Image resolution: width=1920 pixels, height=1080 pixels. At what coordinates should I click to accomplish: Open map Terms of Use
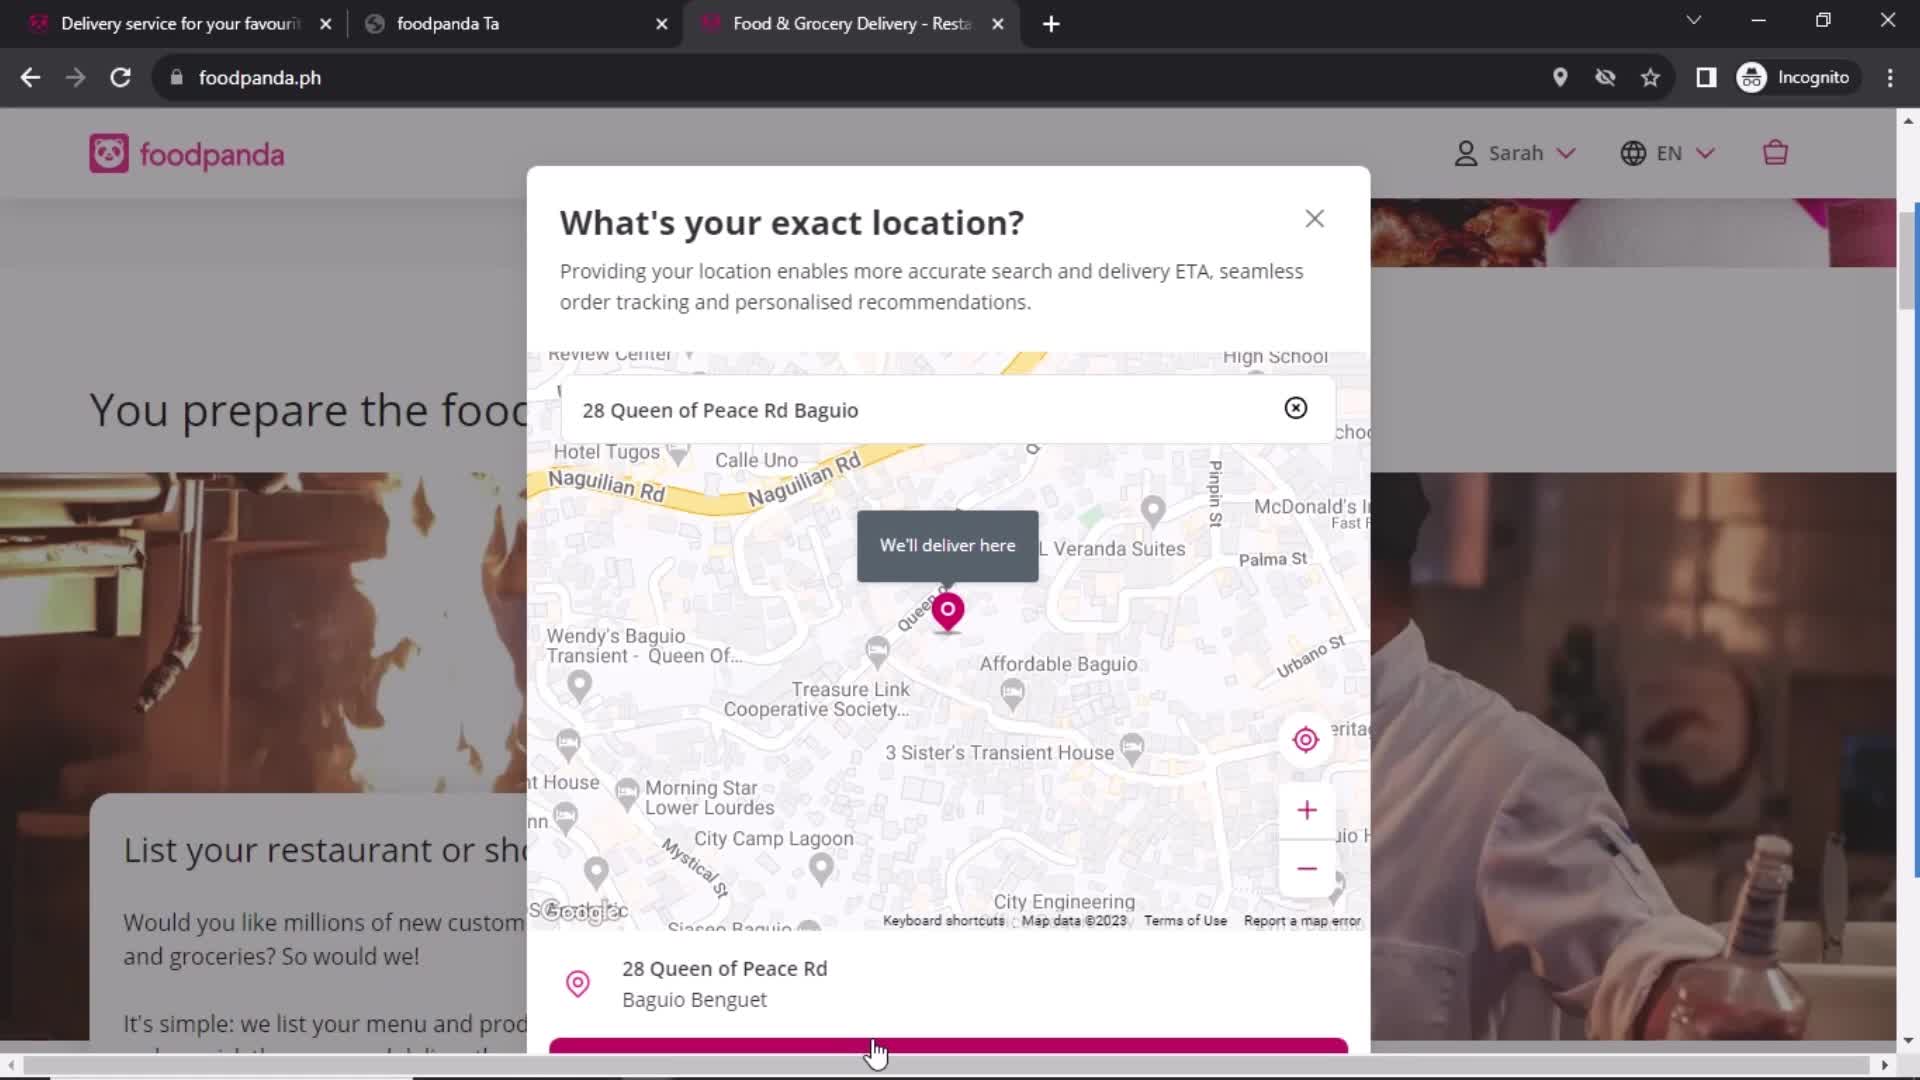[x=1185, y=921]
